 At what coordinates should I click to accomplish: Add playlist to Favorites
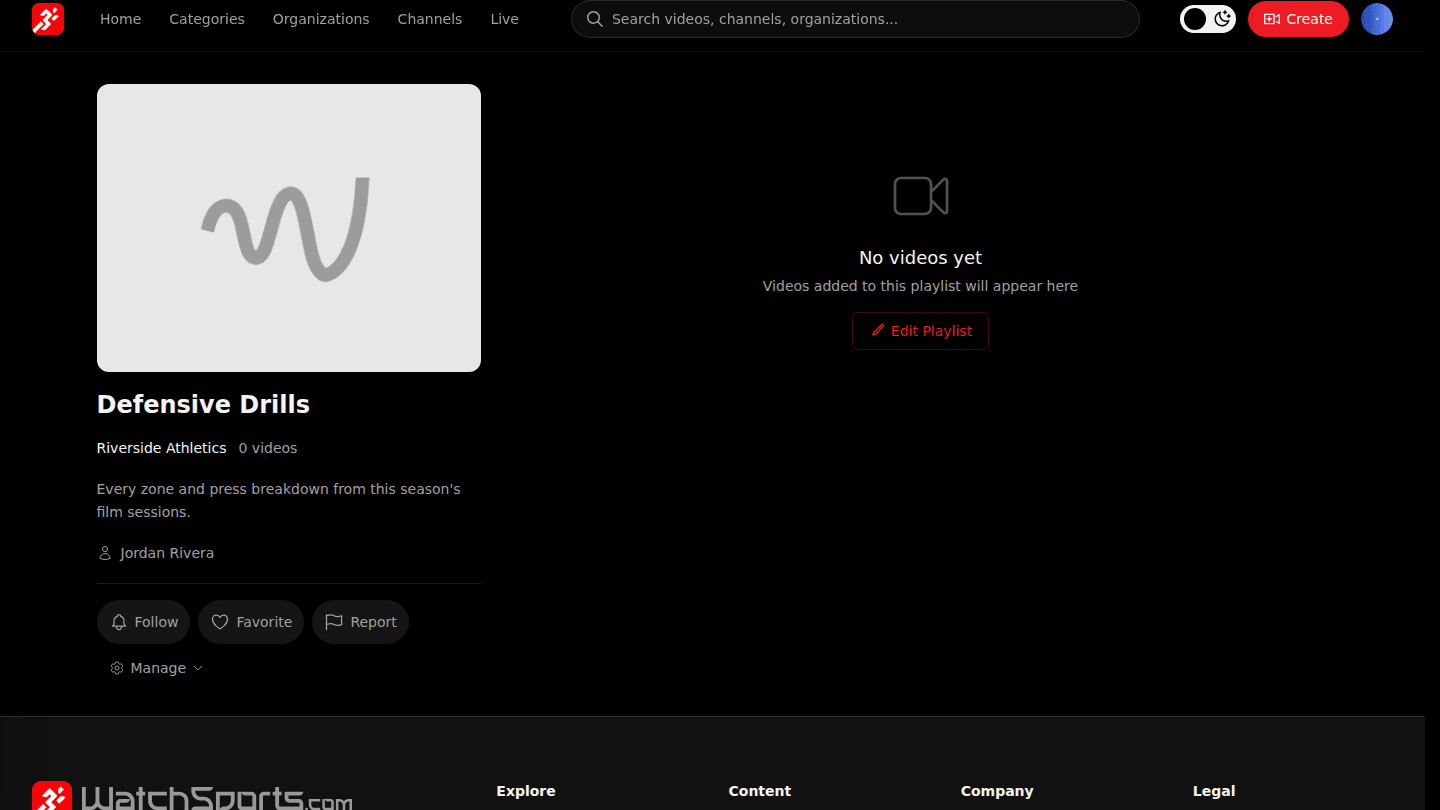coord(251,622)
